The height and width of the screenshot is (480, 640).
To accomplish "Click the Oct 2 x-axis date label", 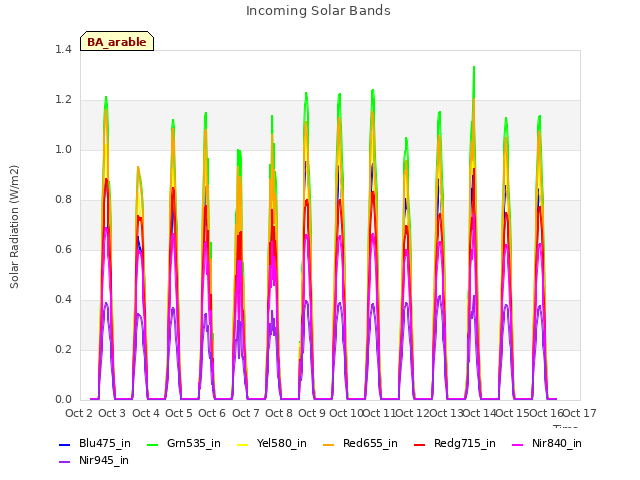I will 79,413.
